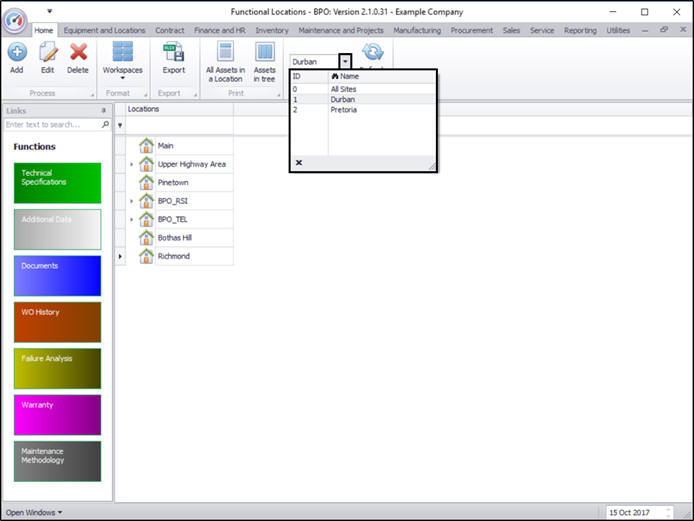Open the Documents tile
This screenshot has height=521, width=694.
click(58, 276)
